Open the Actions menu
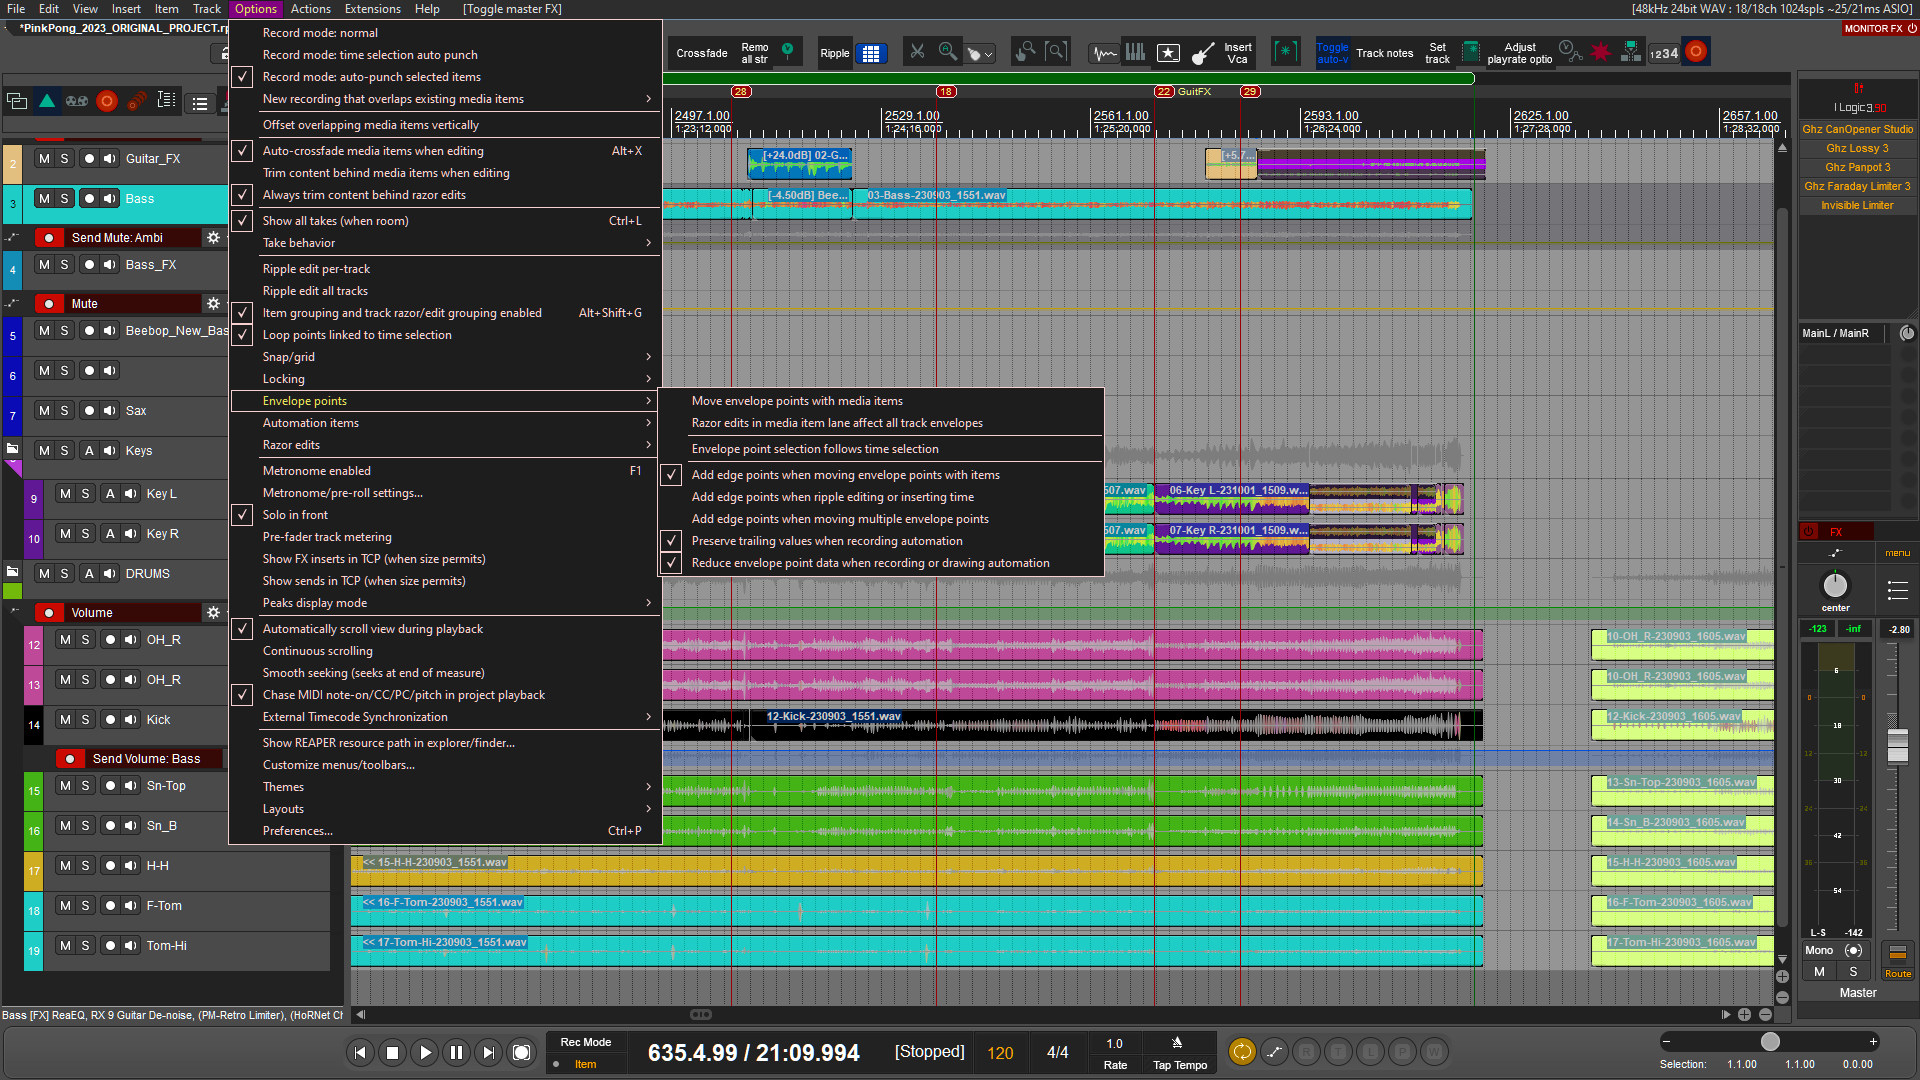Screen dimensions: 1920x1080 pyautogui.click(x=310, y=9)
